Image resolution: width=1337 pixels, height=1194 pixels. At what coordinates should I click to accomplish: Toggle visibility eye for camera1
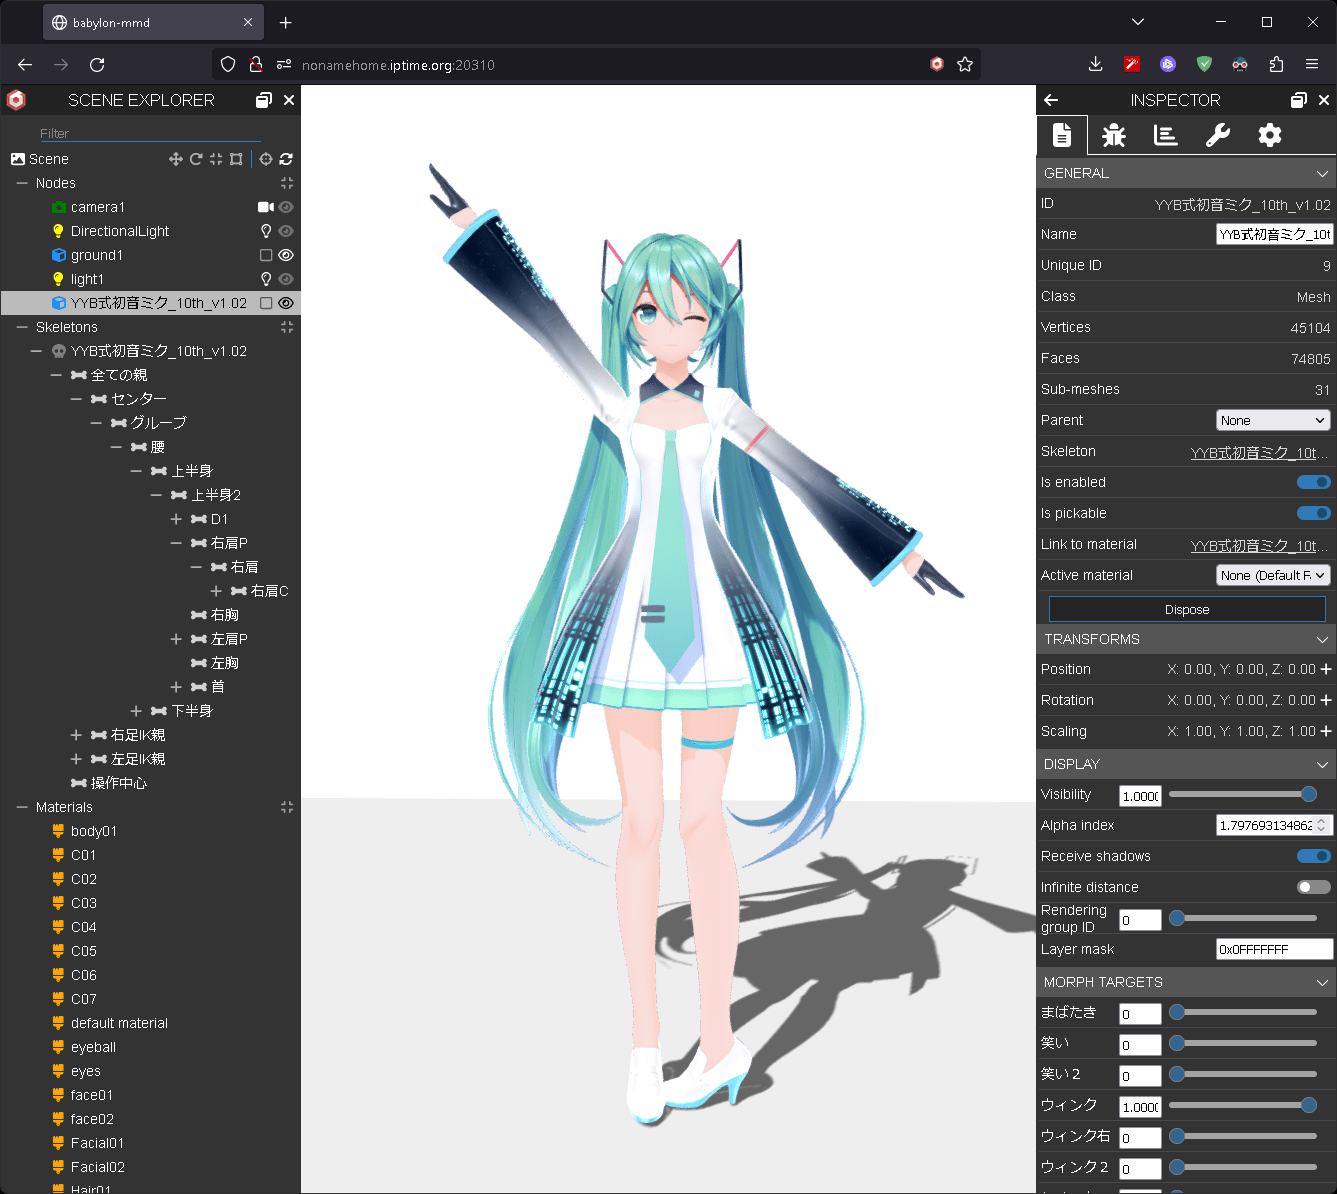click(286, 207)
